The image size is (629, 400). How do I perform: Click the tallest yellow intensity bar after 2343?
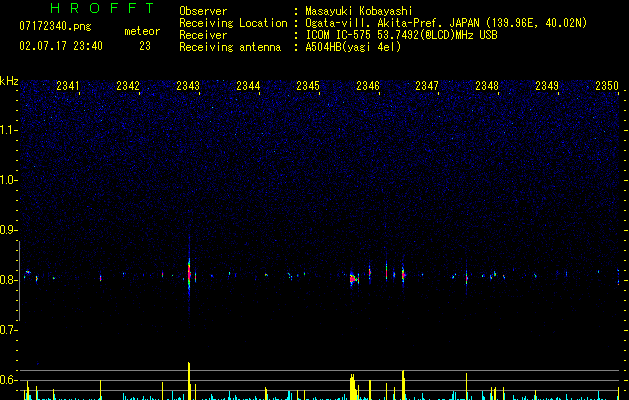pyautogui.click(x=189, y=381)
